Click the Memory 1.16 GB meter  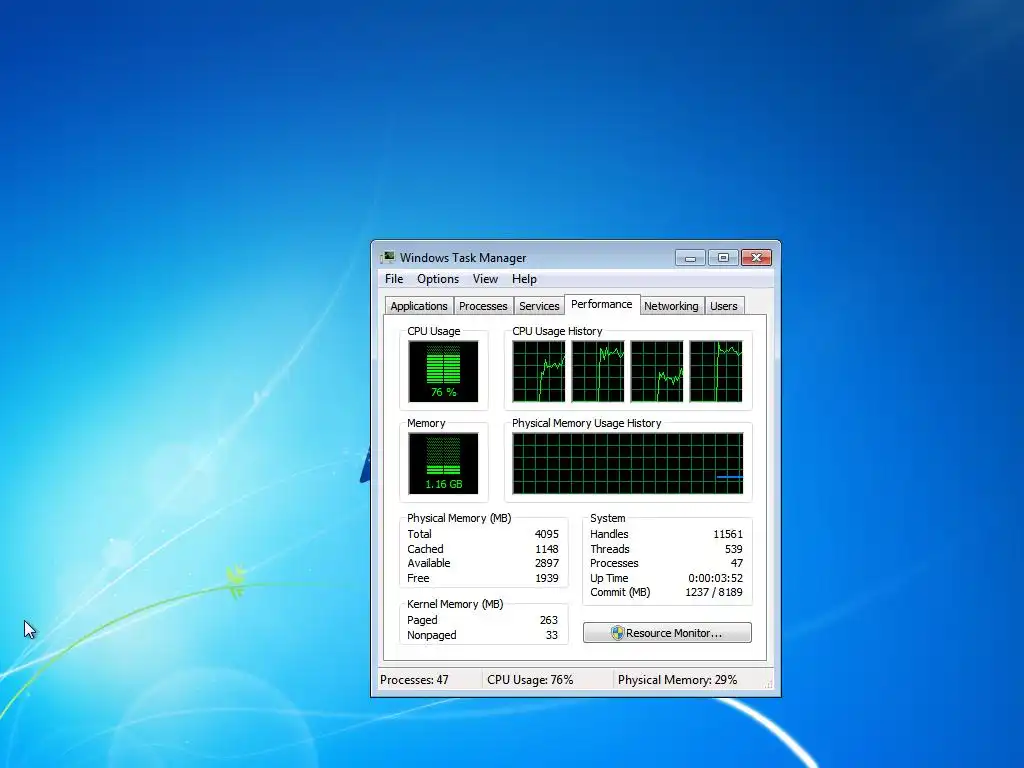443,464
